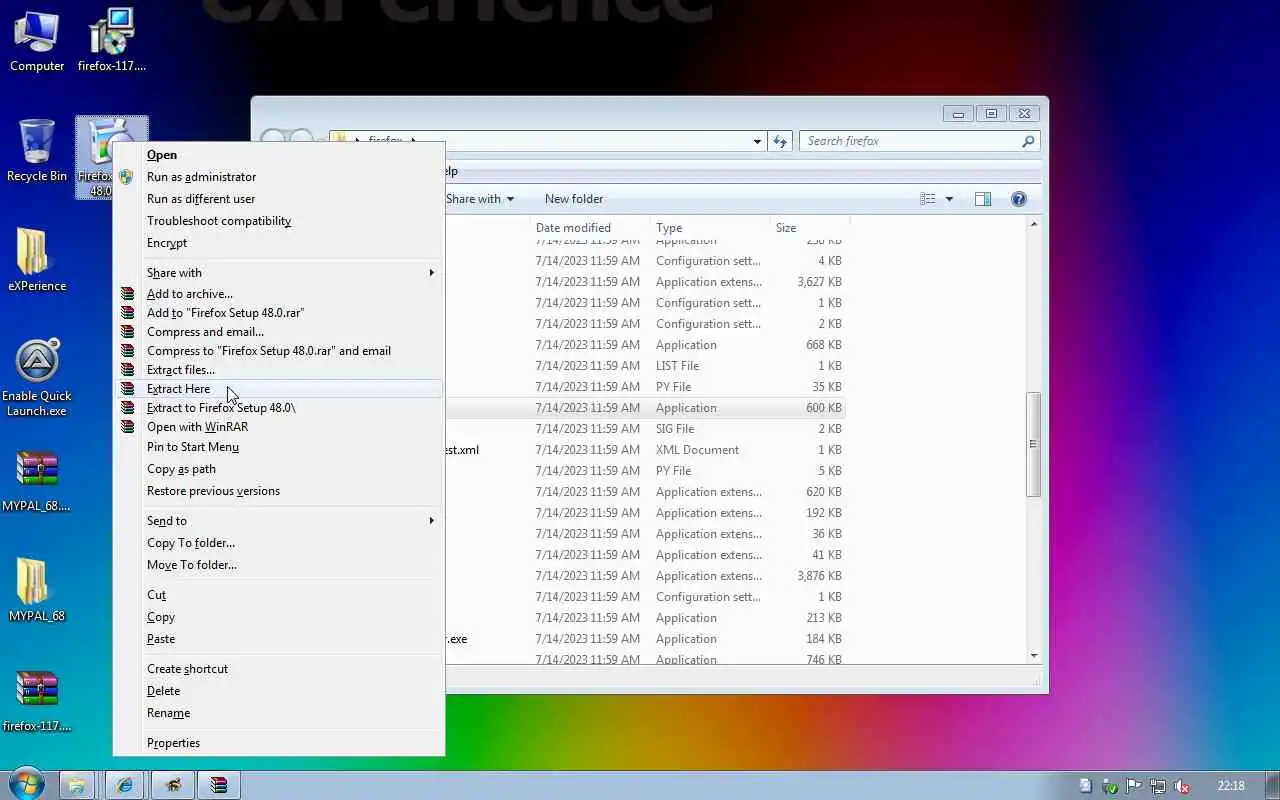The image size is (1280, 800).
Task: Choose Rename from the context menu
Action: click(x=279, y=713)
